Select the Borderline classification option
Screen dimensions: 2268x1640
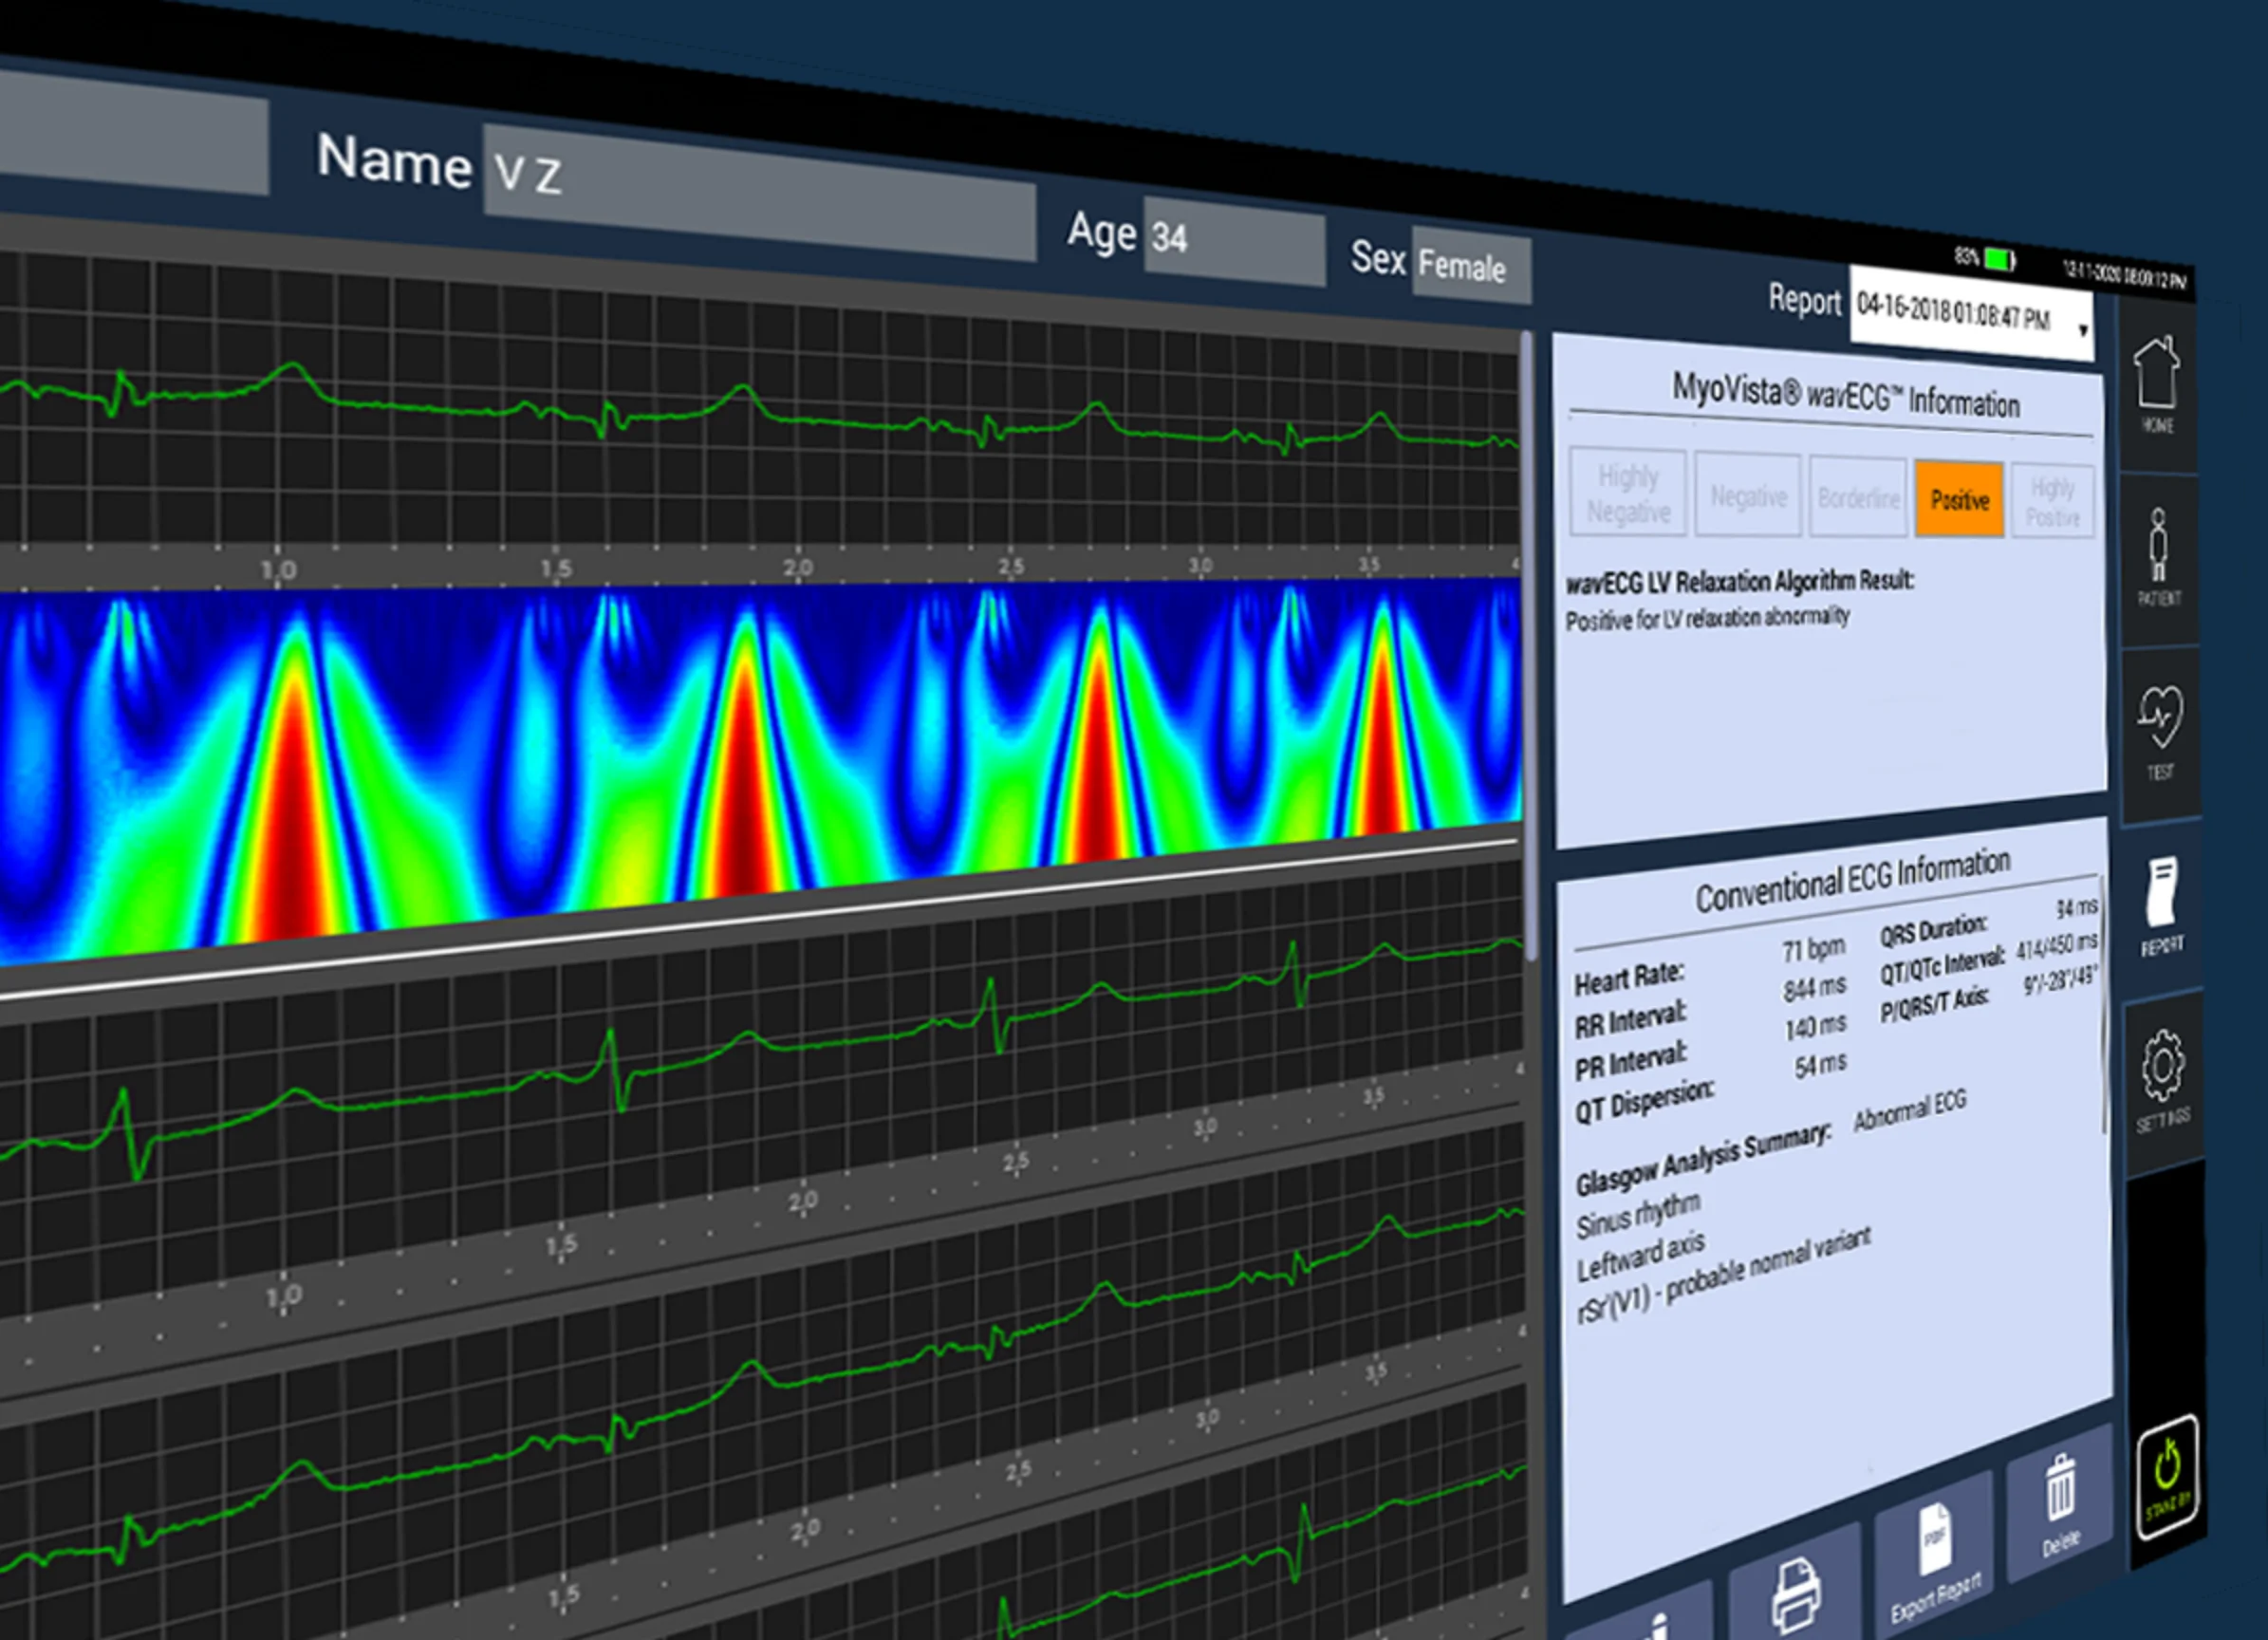[x=1857, y=497]
